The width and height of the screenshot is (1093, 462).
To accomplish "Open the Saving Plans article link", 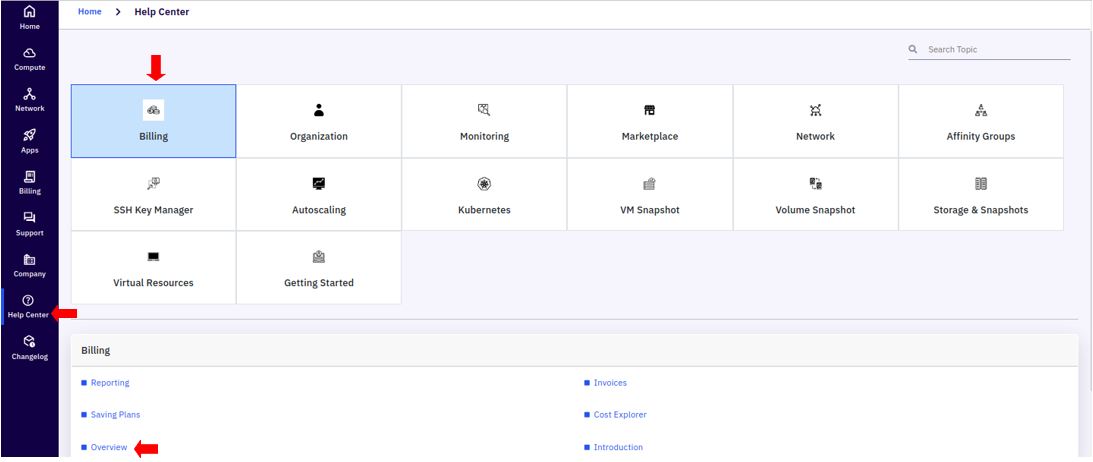I will pyautogui.click(x=115, y=415).
